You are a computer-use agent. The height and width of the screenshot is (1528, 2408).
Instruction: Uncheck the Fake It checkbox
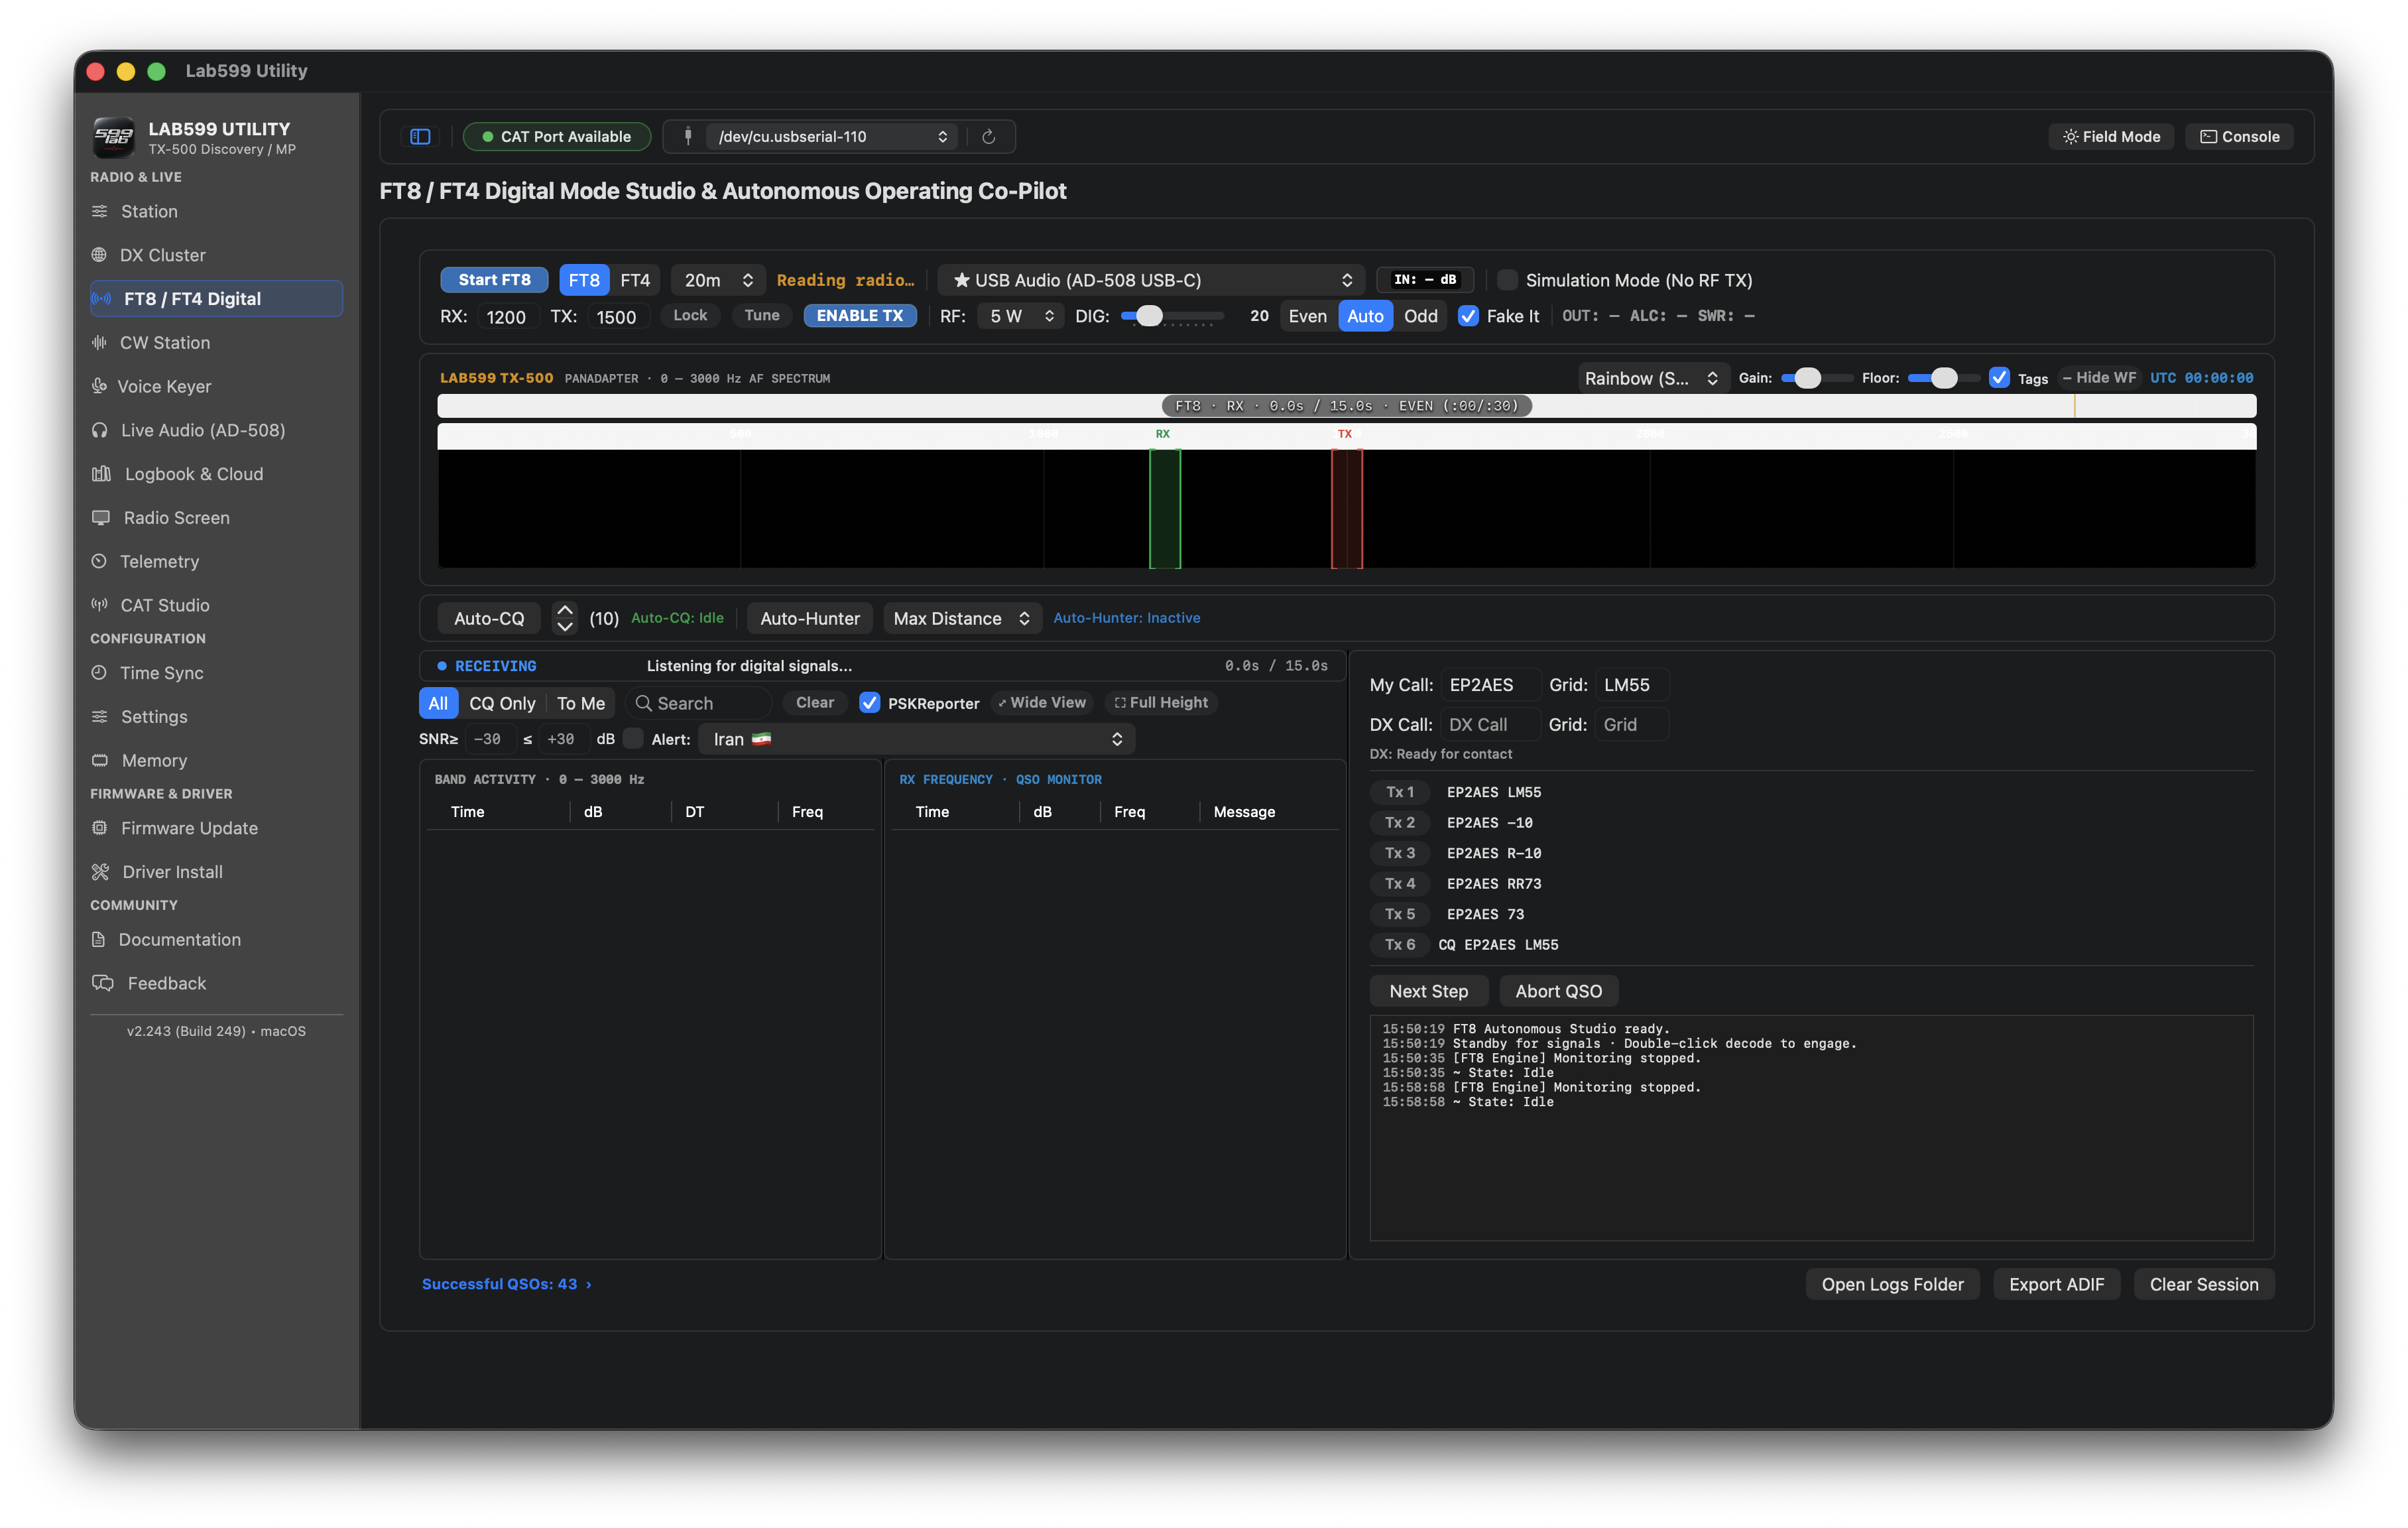[1468, 316]
